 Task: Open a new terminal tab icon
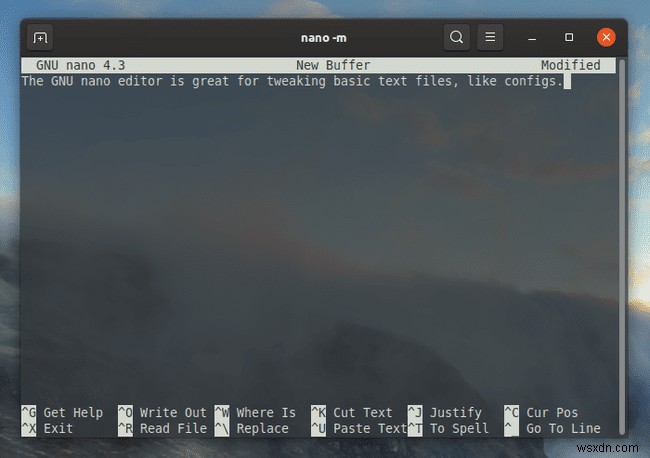[40, 38]
